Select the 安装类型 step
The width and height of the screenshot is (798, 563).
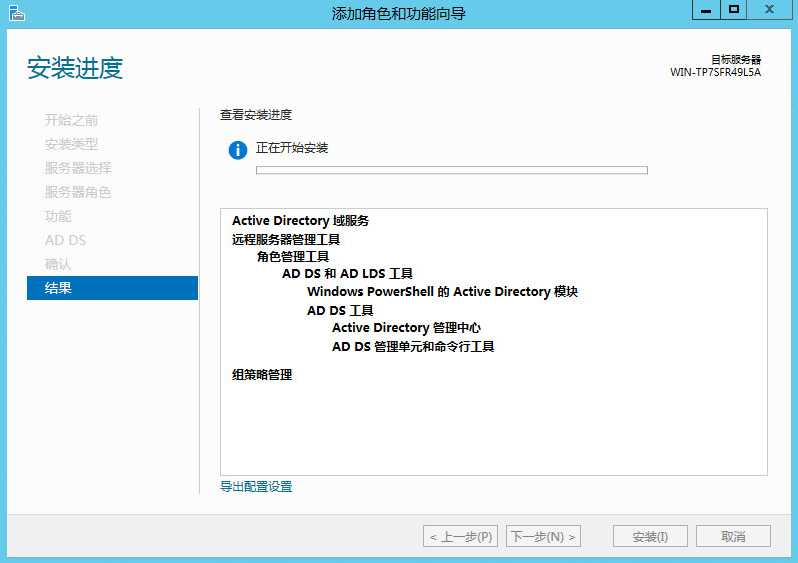point(71,145)
